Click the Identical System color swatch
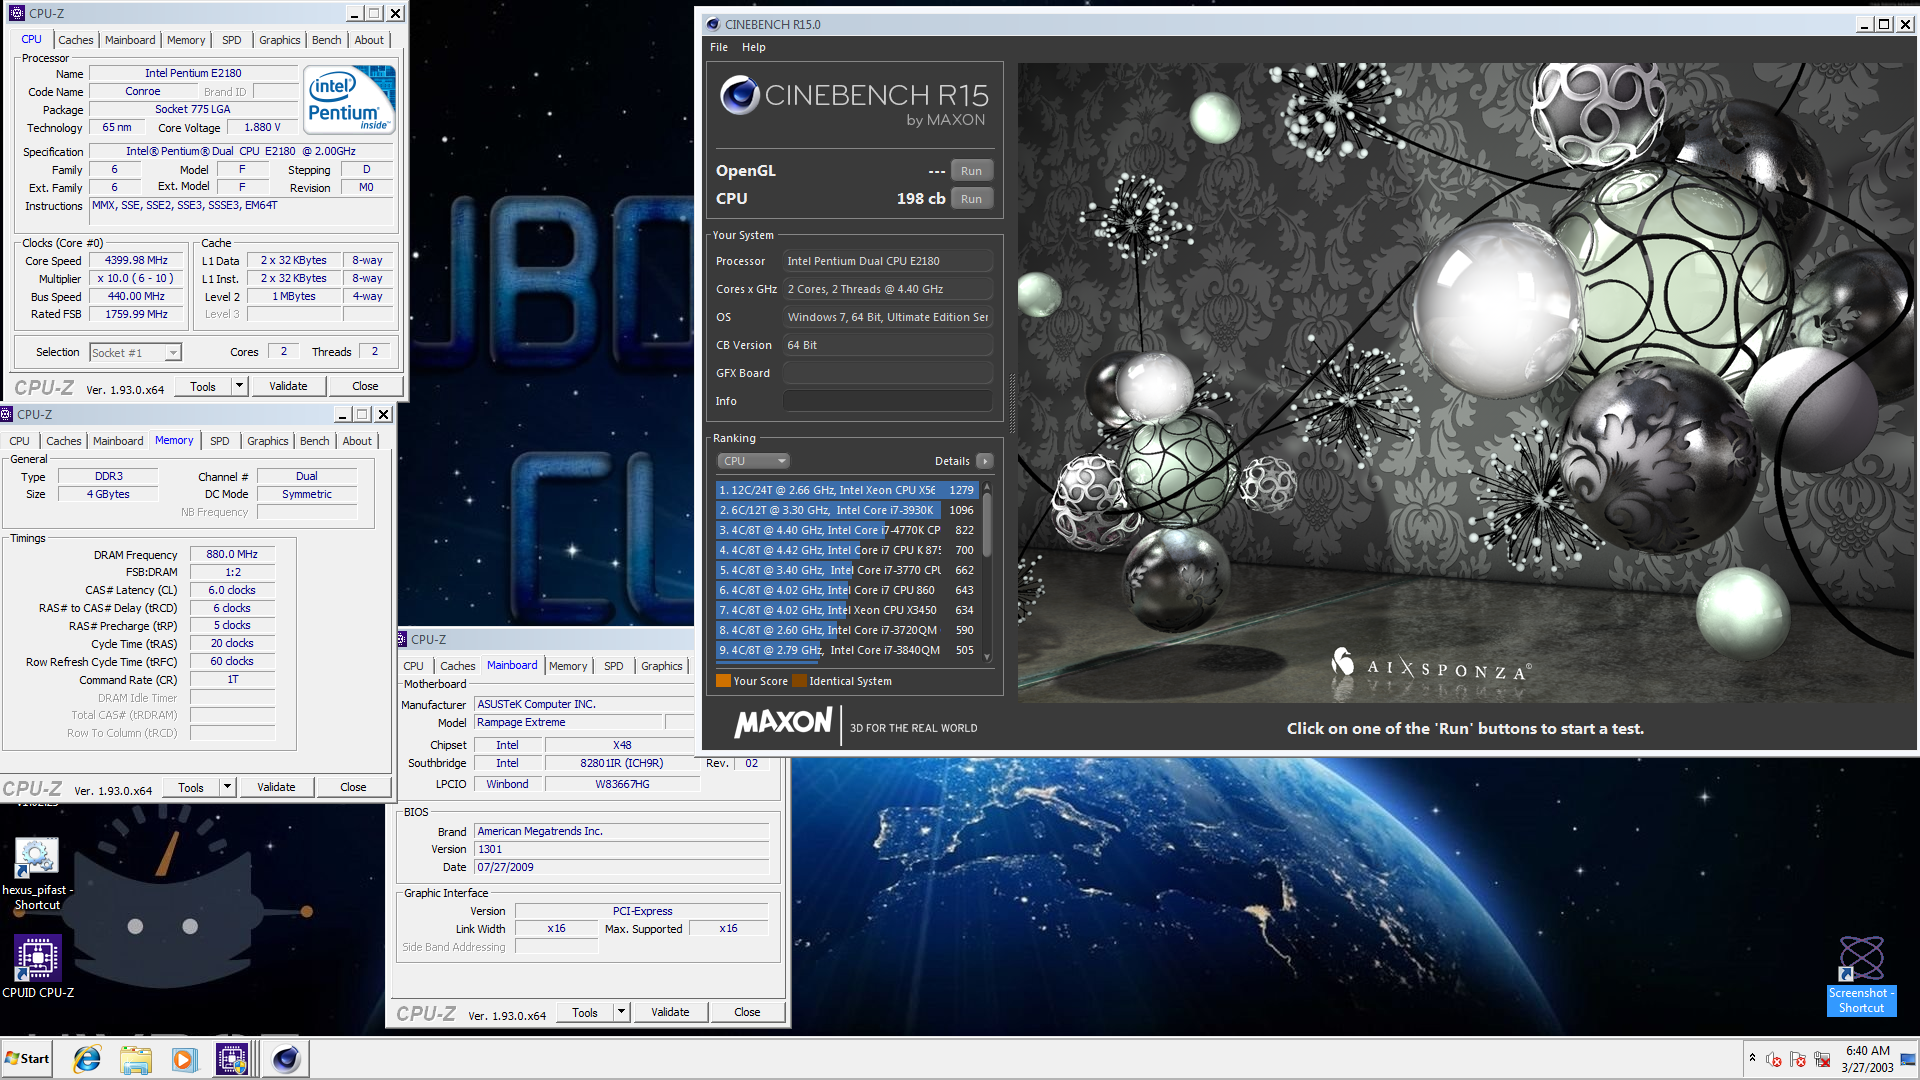This screenshot has height=1080, width=1920. click(799, 681)
